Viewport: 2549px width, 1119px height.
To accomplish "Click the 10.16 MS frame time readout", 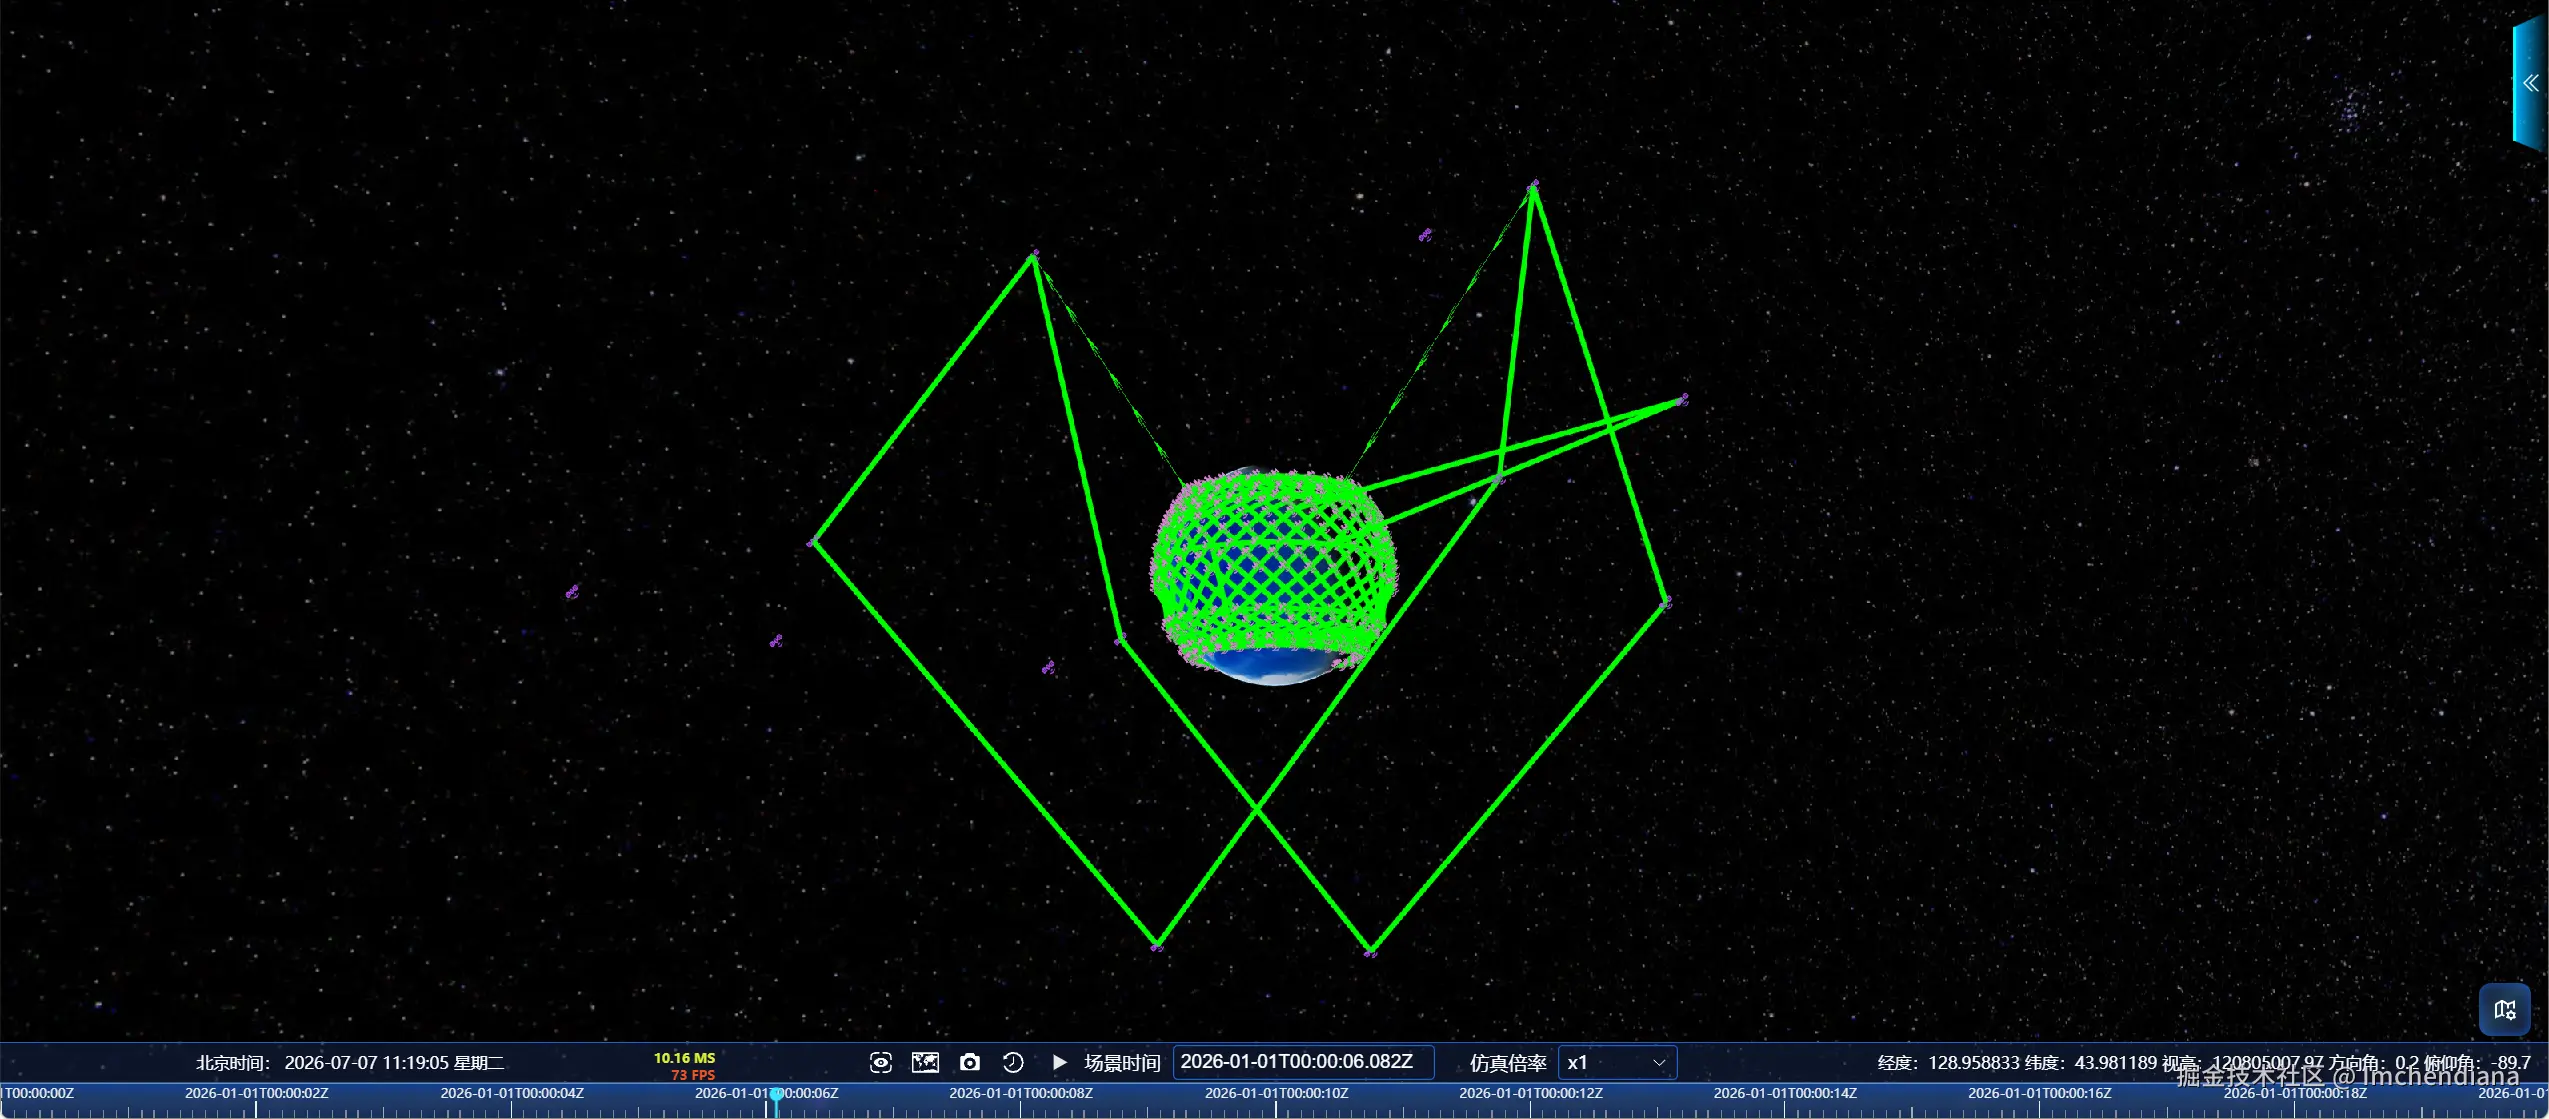I will (x=685, y=1058).
